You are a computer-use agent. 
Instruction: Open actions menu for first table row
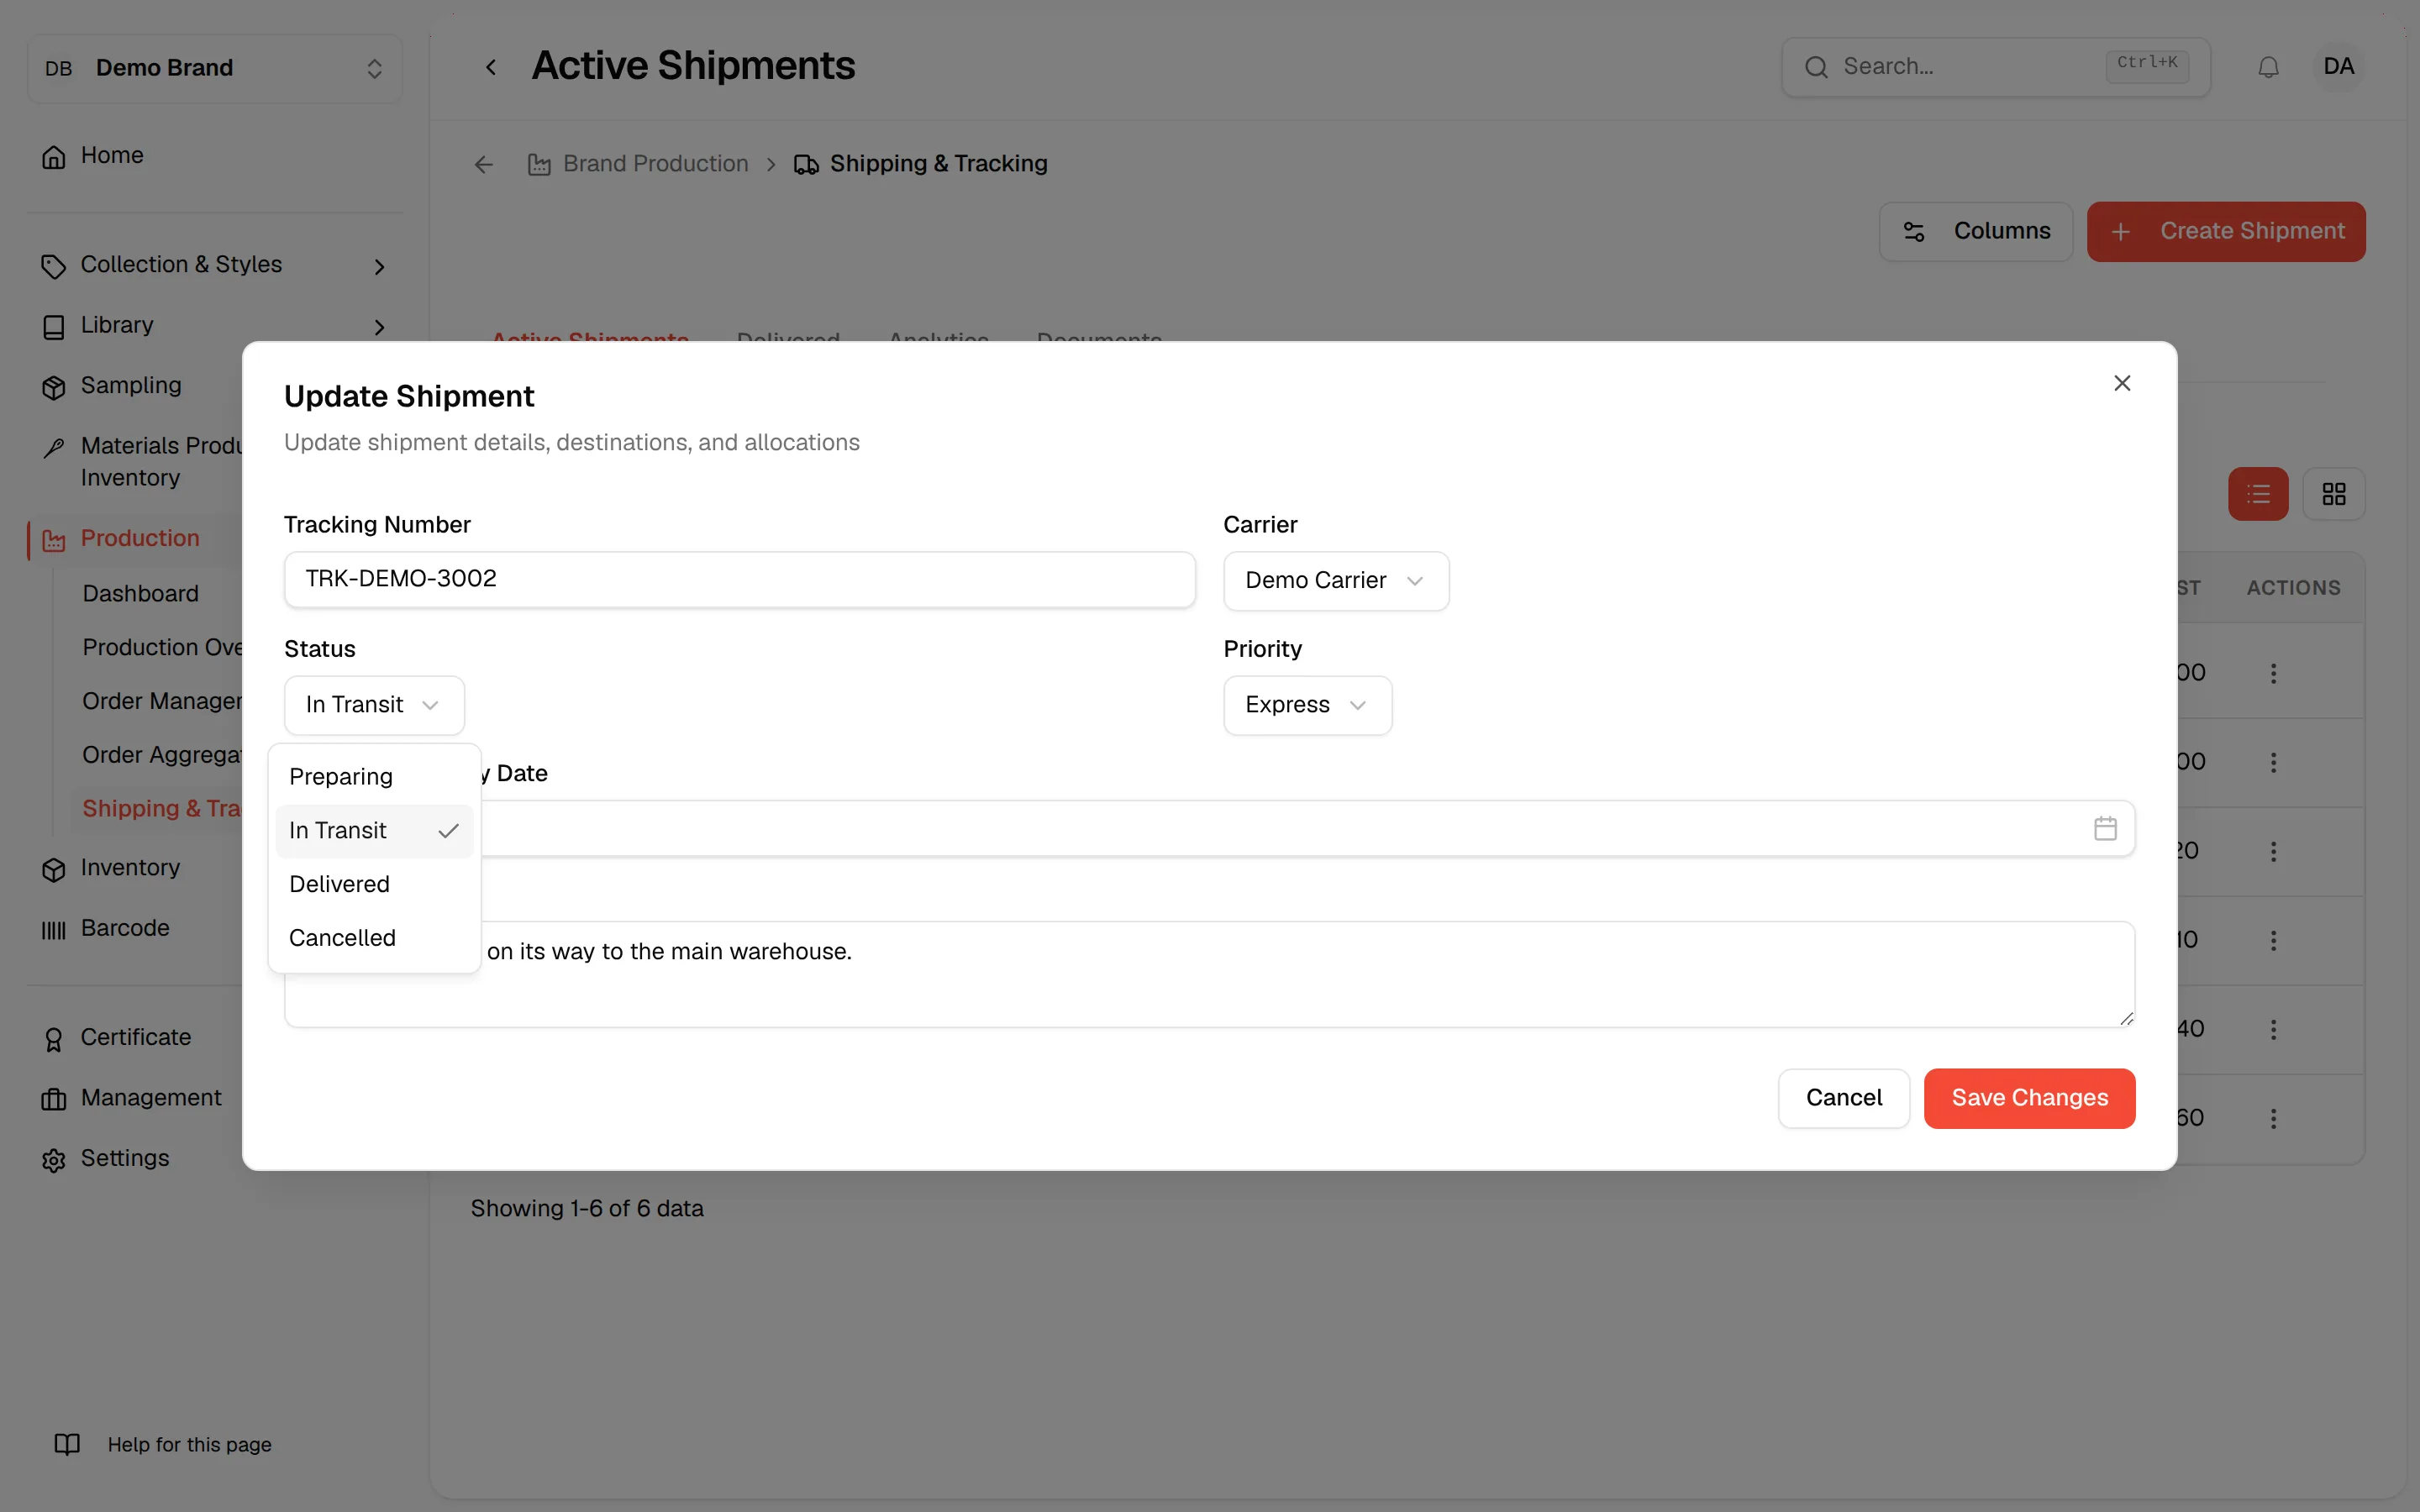pyautogui.click(x=2273, y=673)
